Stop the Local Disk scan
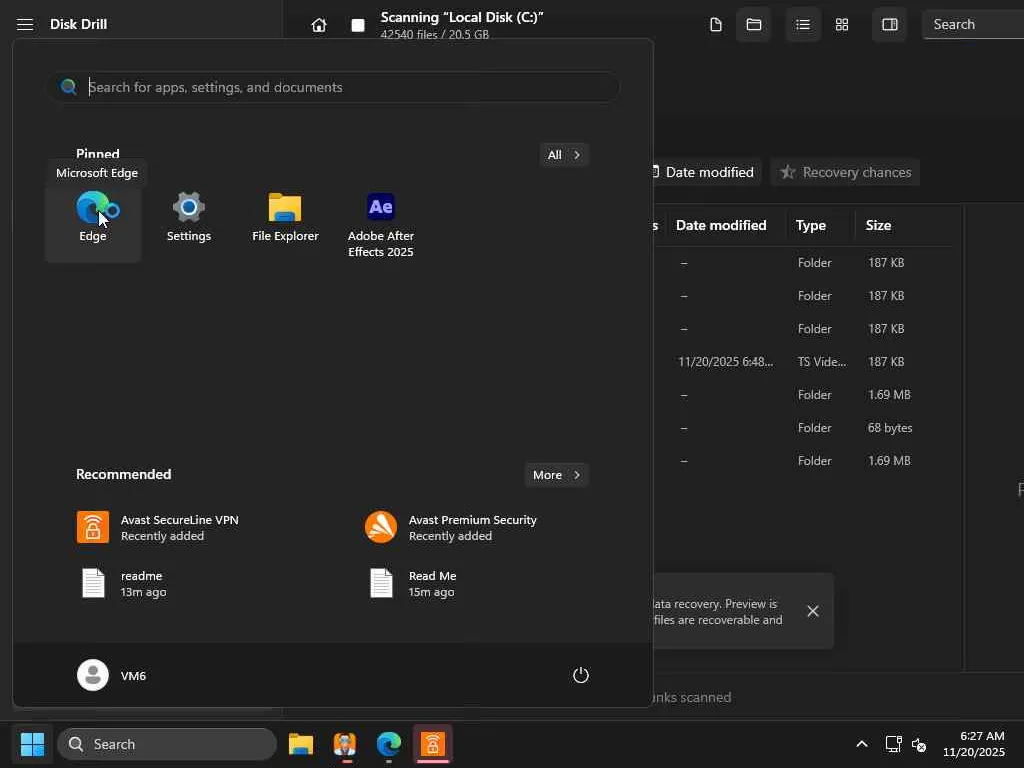This screenshot has height=768, width=1024. pos(358,25)
